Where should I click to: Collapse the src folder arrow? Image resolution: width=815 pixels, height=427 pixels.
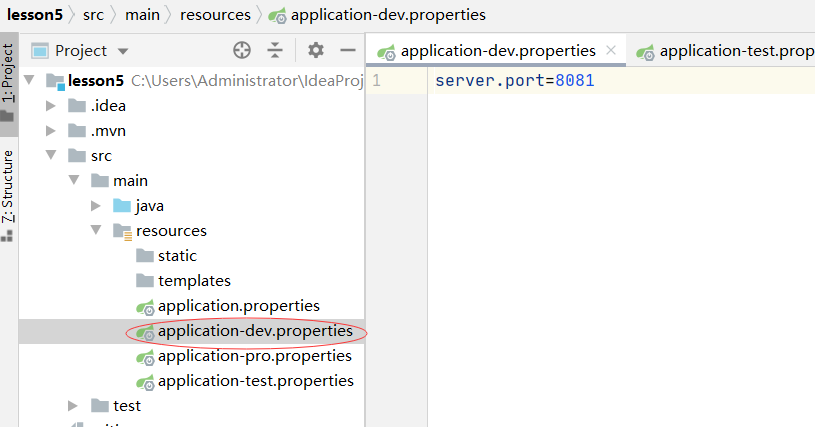51,155
